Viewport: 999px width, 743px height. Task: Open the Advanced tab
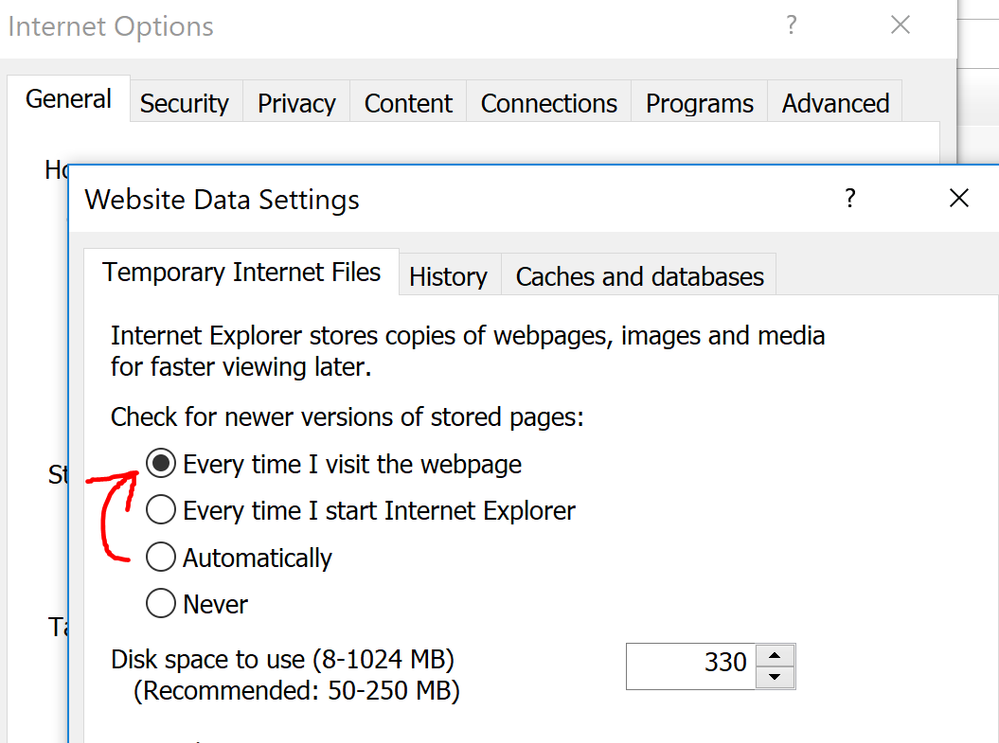(835, 104)
